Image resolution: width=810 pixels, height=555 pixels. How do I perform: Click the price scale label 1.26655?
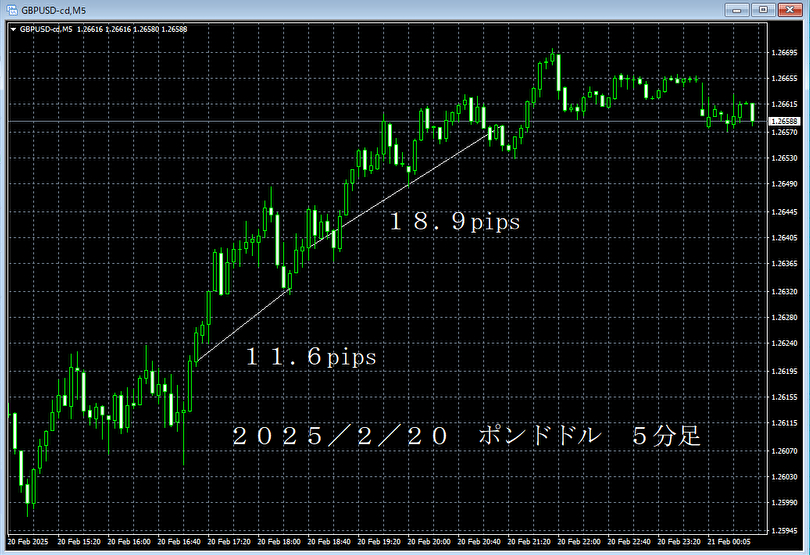pyautogui.click(x=784, y=79)
